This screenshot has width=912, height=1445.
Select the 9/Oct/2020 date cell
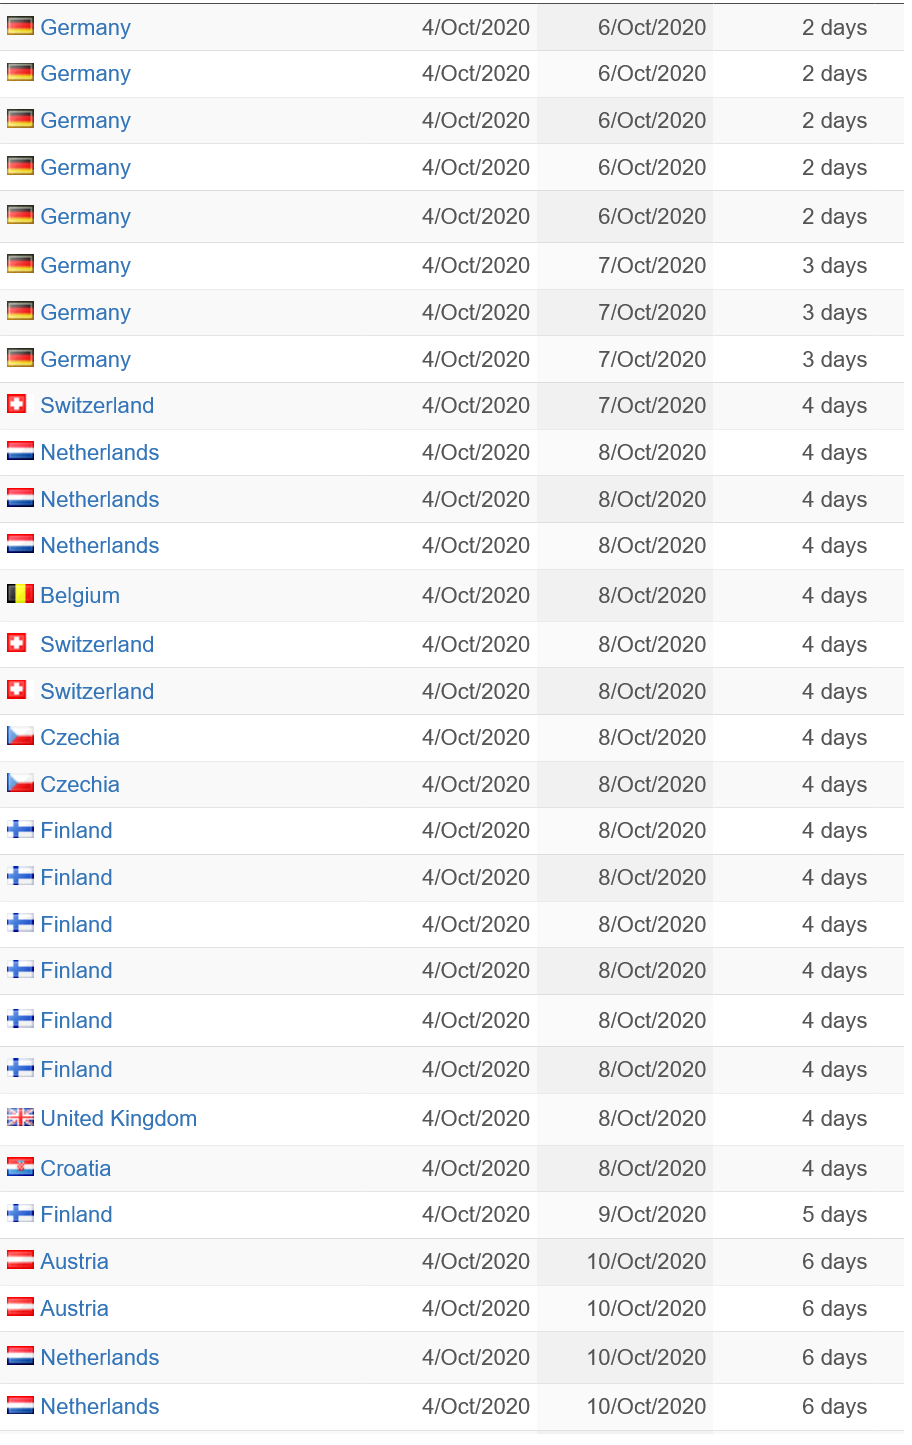point(652,1215)
